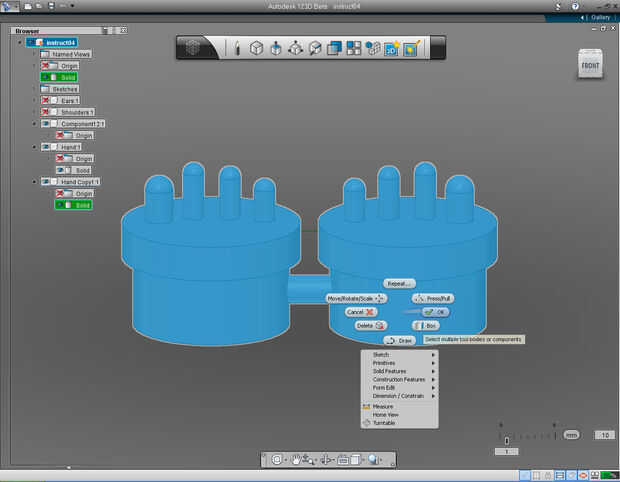Select the Sketch pencil tool
This screenshot has width=620, height=482.
pyautogui.click(x=237, y=48)
